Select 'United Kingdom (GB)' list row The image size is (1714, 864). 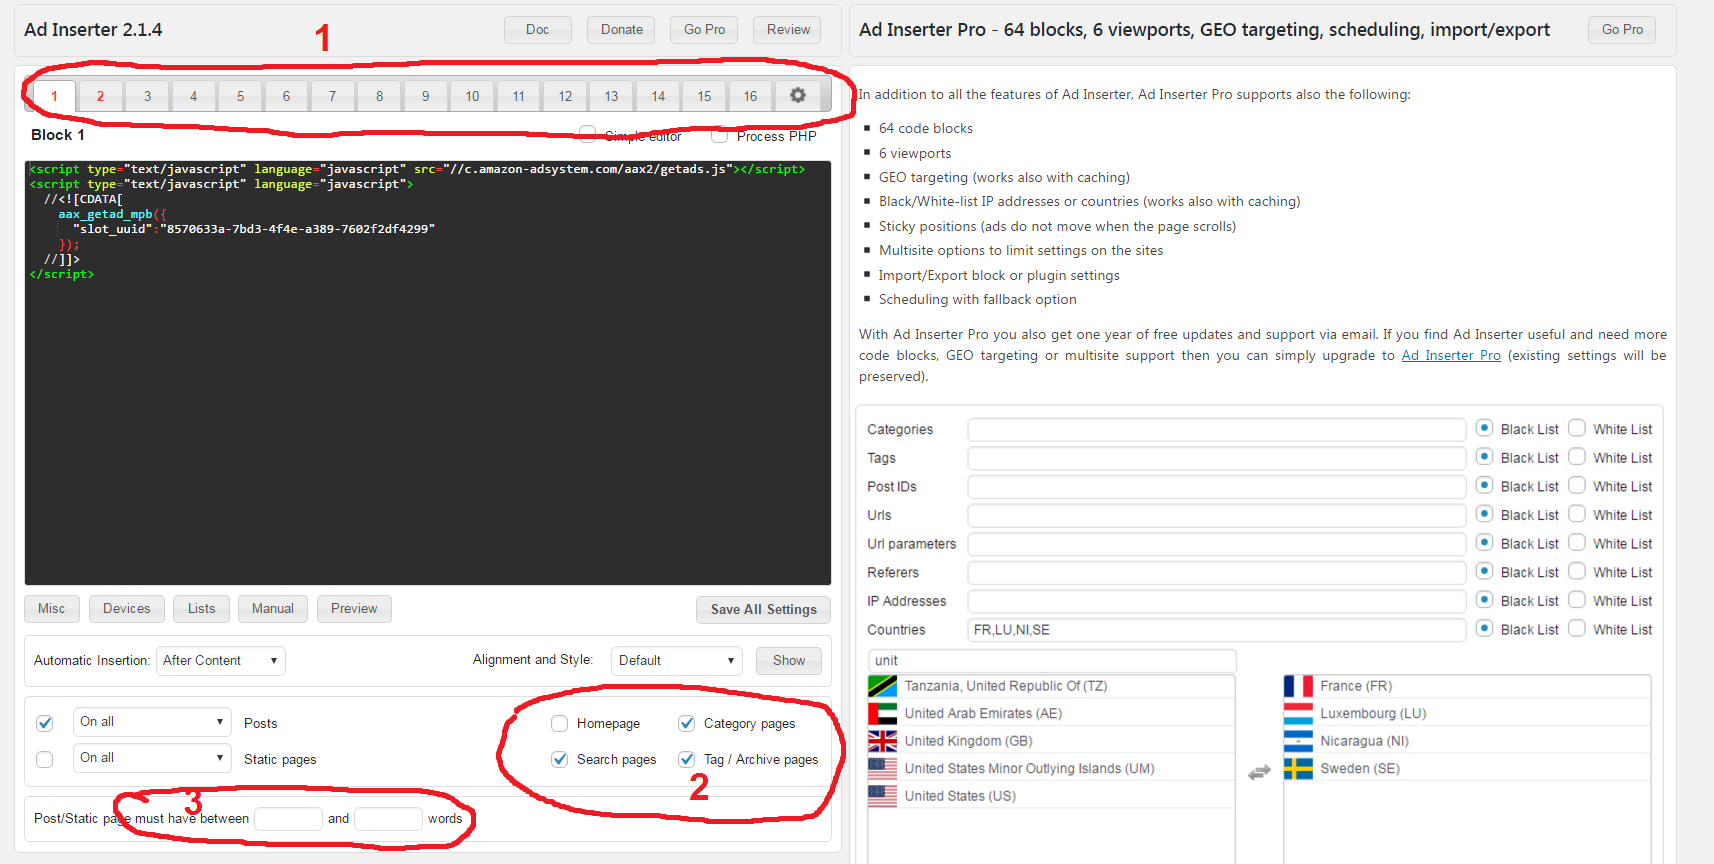point(1051,741)
